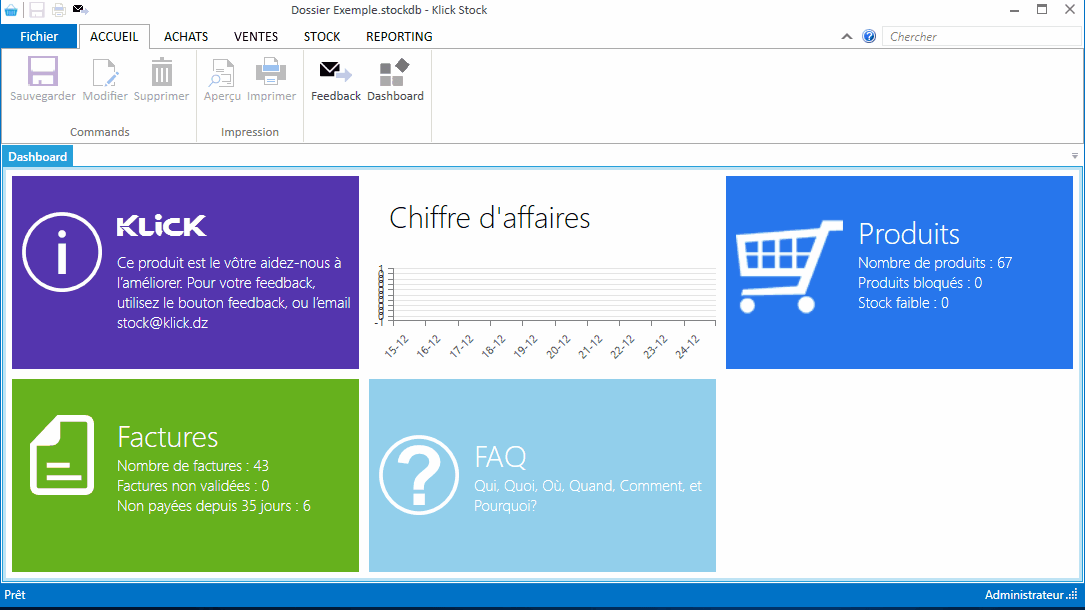Open Dashboard from the ribbon
This screenshot has width=1085, height=610.
395,73
